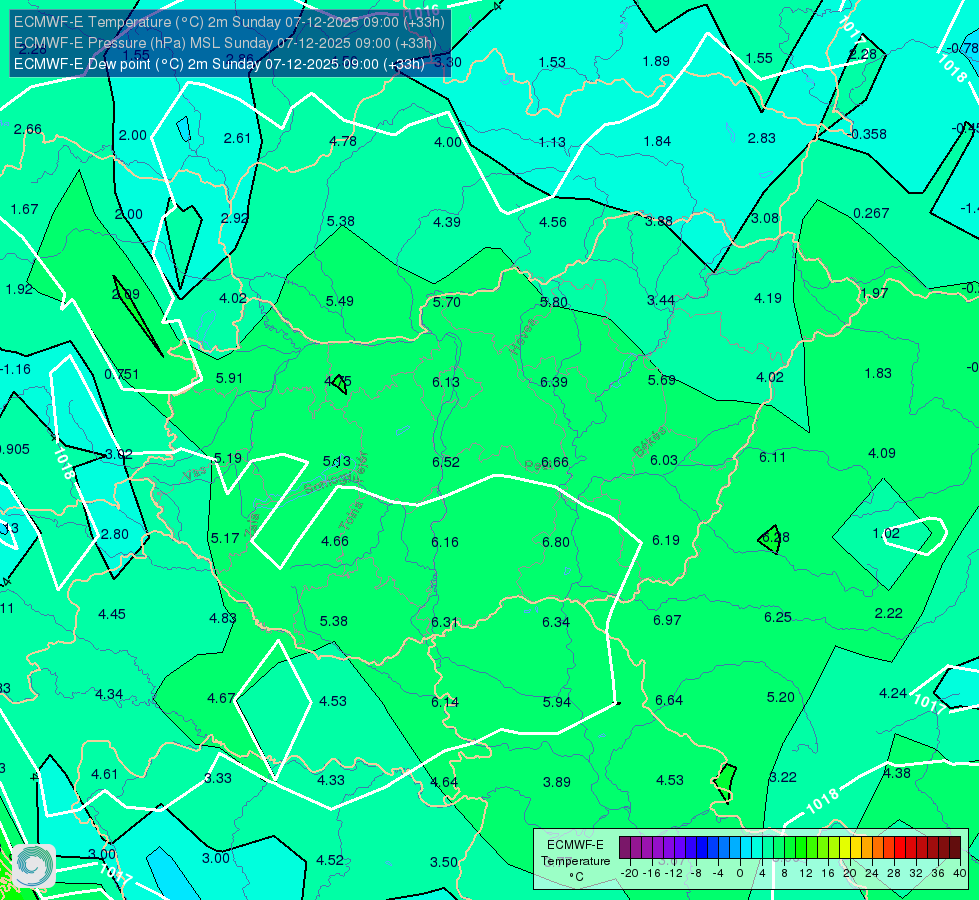Click the grid value 5.94
The height and width of the screenshot is (900, 979).
[557, 703]
